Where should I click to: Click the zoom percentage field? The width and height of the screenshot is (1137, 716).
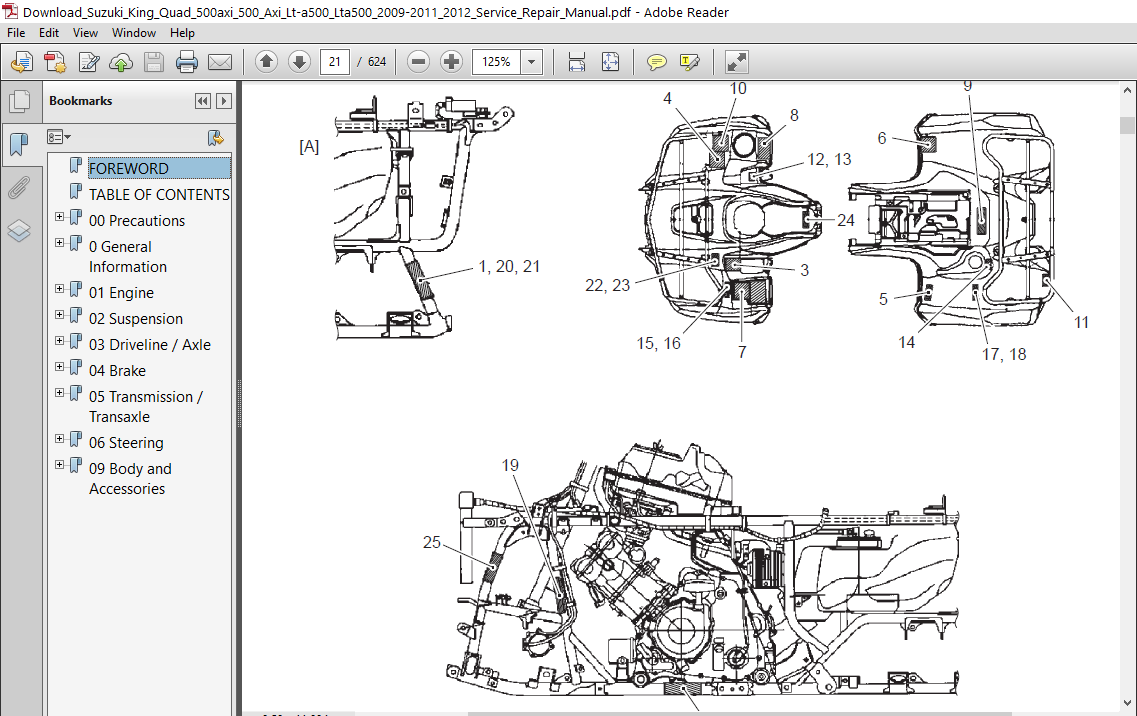coord(497,62)
